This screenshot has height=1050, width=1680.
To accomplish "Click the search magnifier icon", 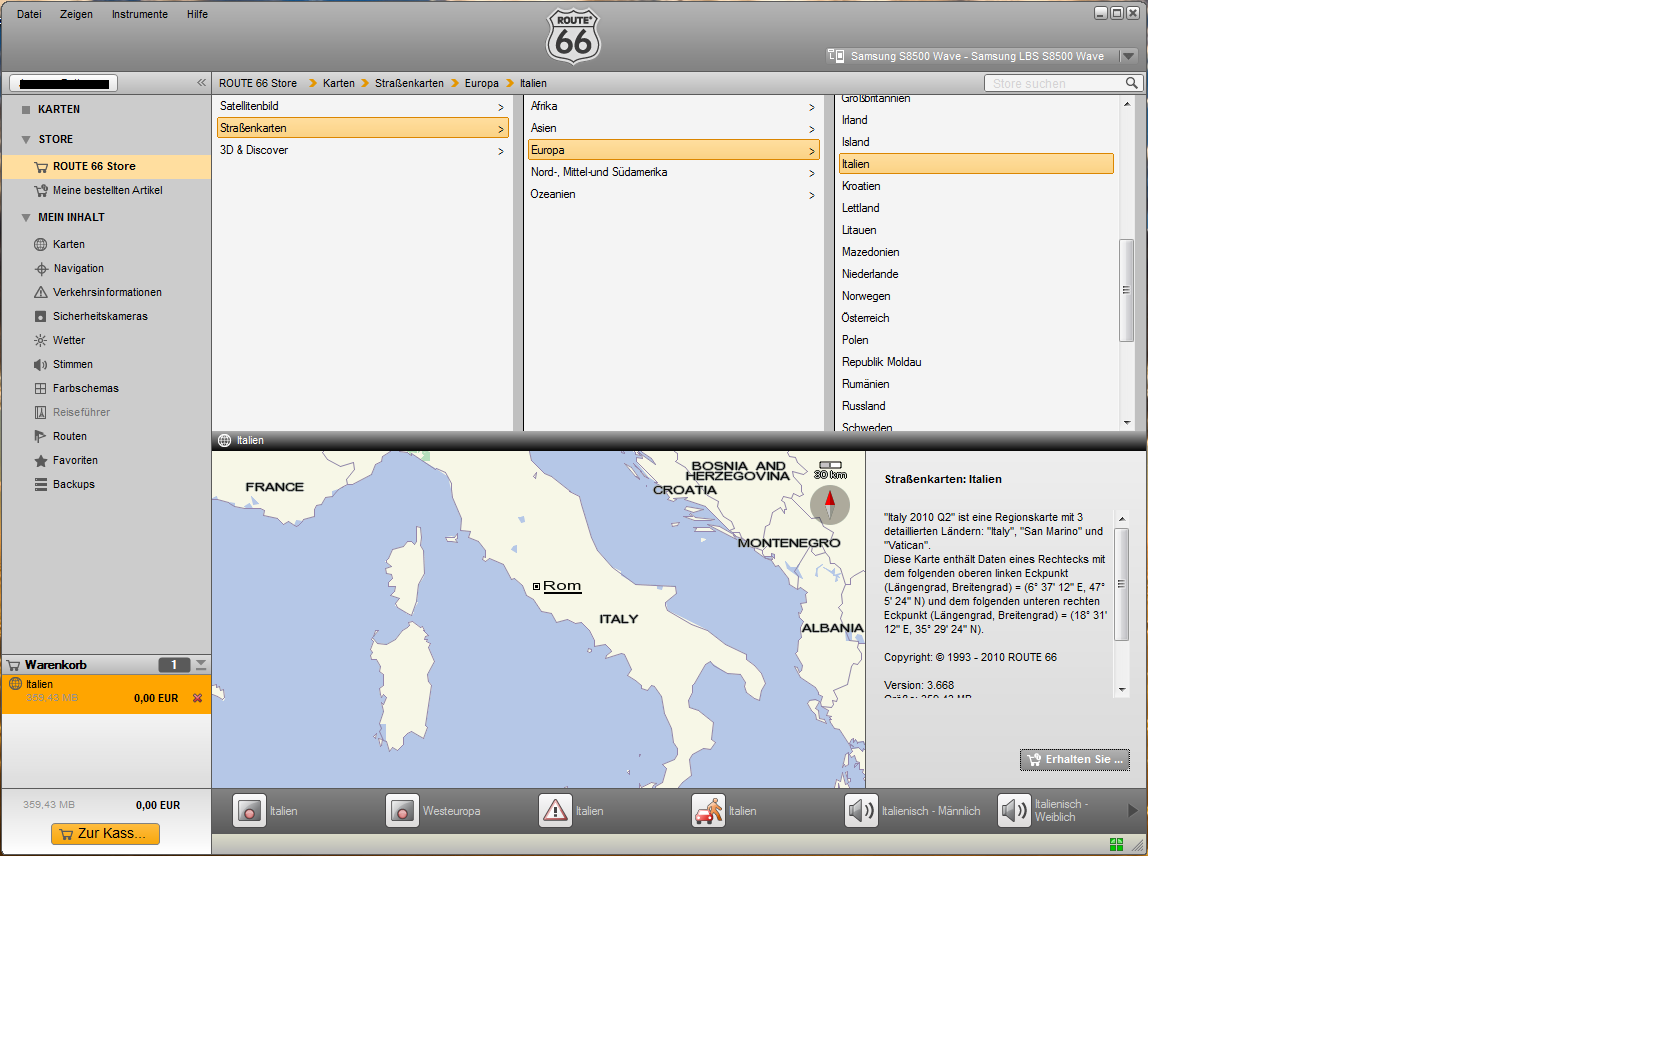I will [x=1131, y=83].
